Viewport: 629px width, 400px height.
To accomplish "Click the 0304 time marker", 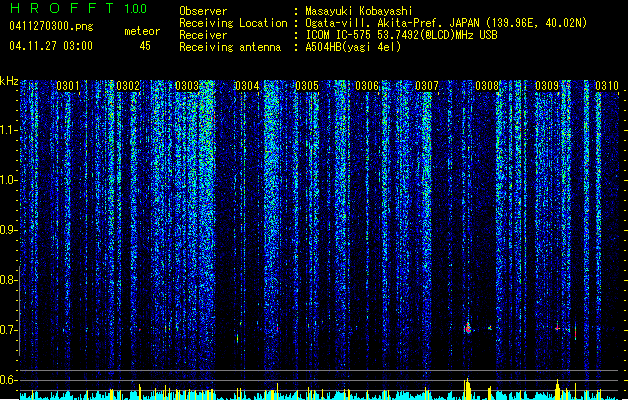I will pos(247,86).
